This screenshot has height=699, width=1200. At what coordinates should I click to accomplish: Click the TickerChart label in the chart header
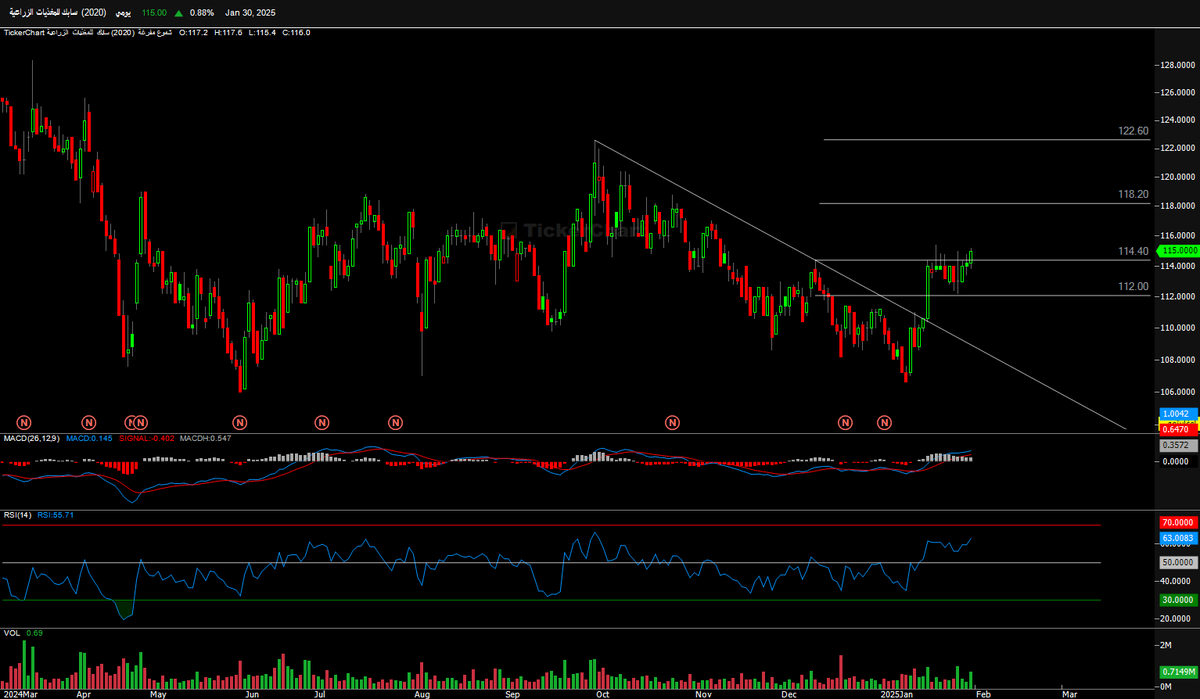(23, 33)
